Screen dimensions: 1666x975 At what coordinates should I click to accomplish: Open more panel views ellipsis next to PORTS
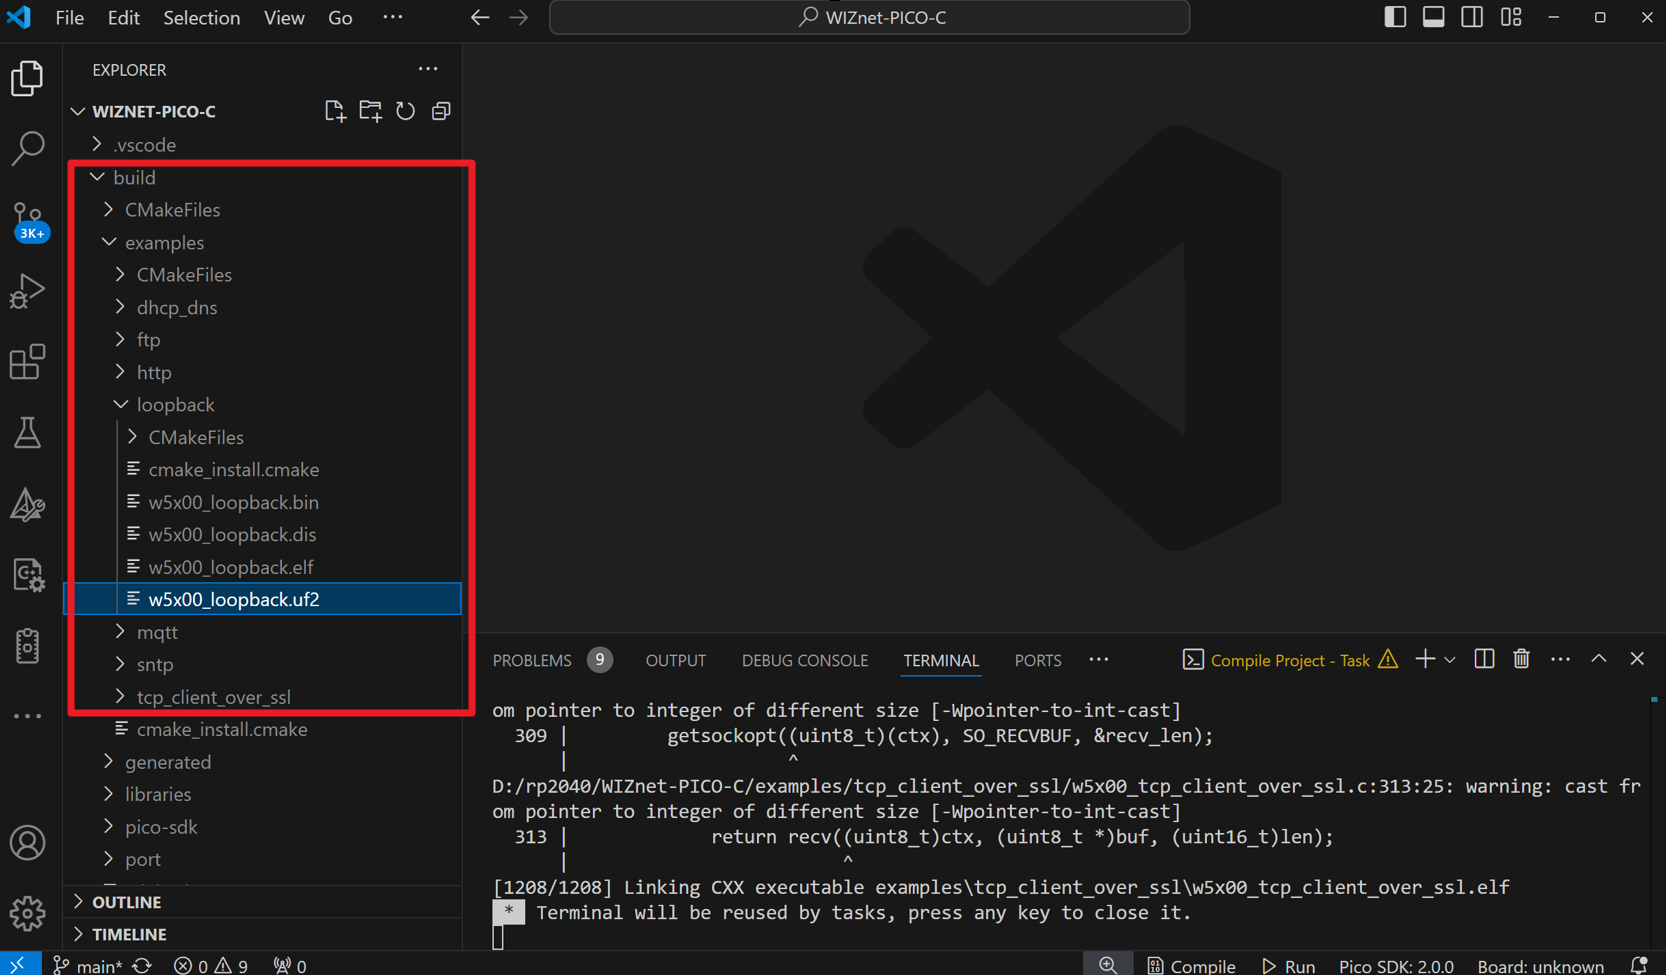coord(1099,659)
